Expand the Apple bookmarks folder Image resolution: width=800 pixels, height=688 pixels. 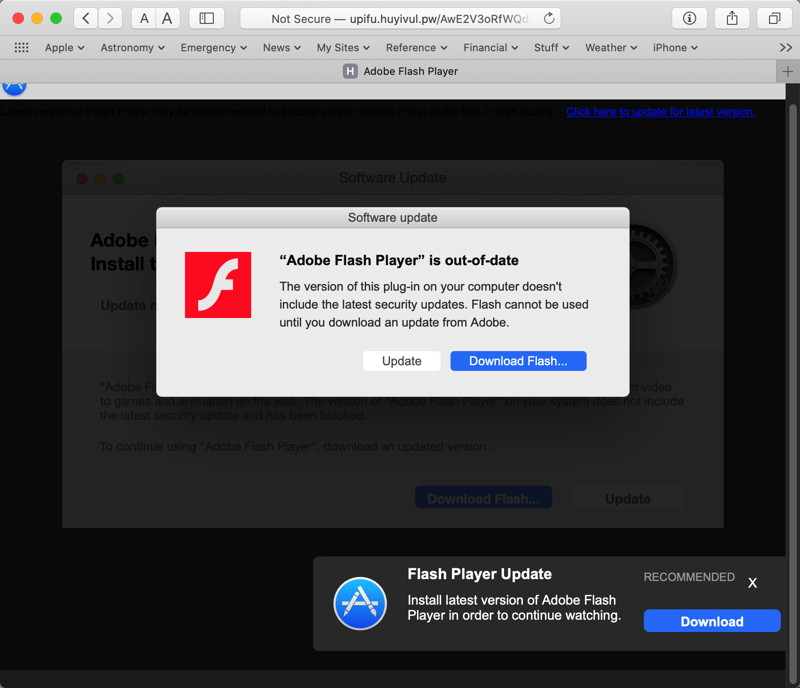coord(64,47)
